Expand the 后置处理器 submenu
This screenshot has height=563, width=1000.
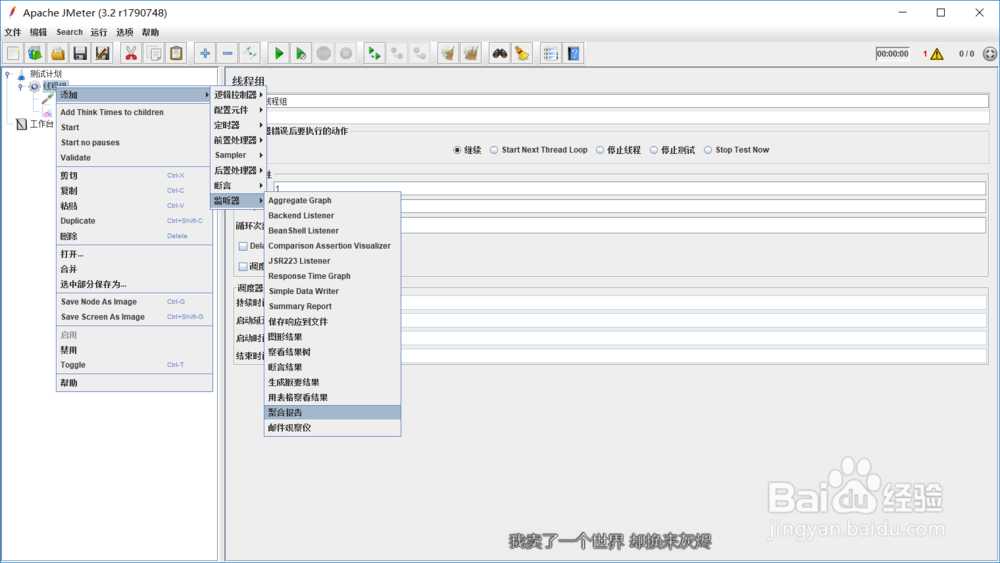(238, 170)
